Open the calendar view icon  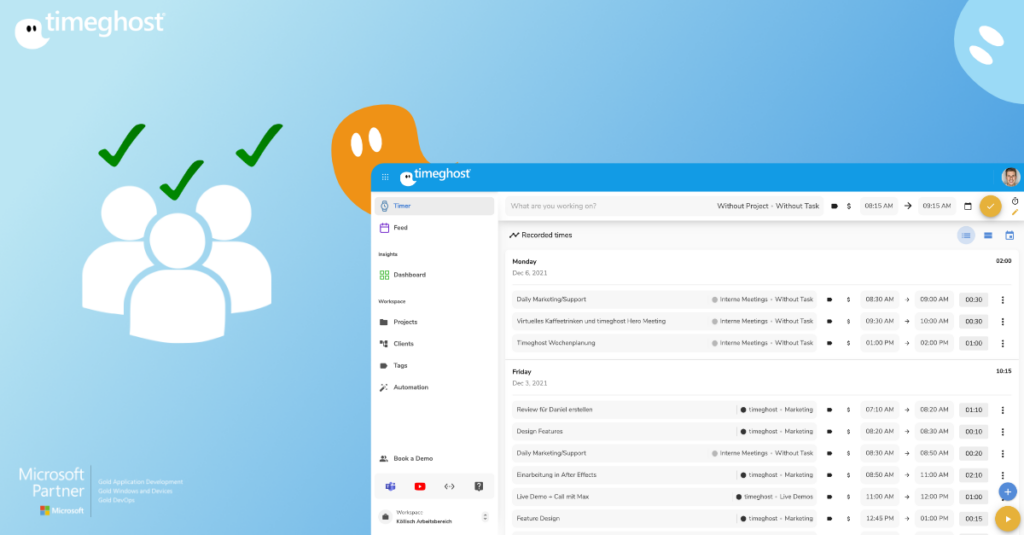[x=1009, y=235]
